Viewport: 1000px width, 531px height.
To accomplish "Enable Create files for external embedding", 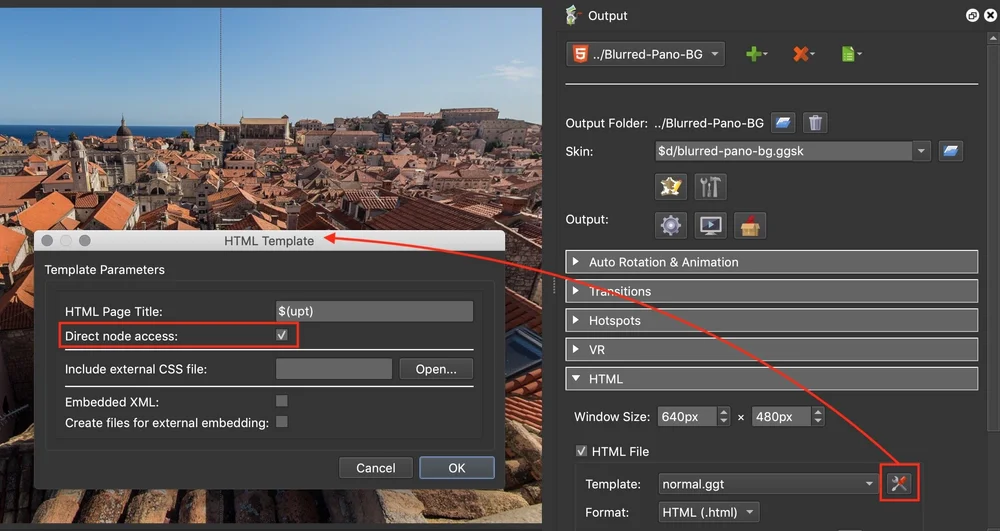I will [x=281, y=422].
